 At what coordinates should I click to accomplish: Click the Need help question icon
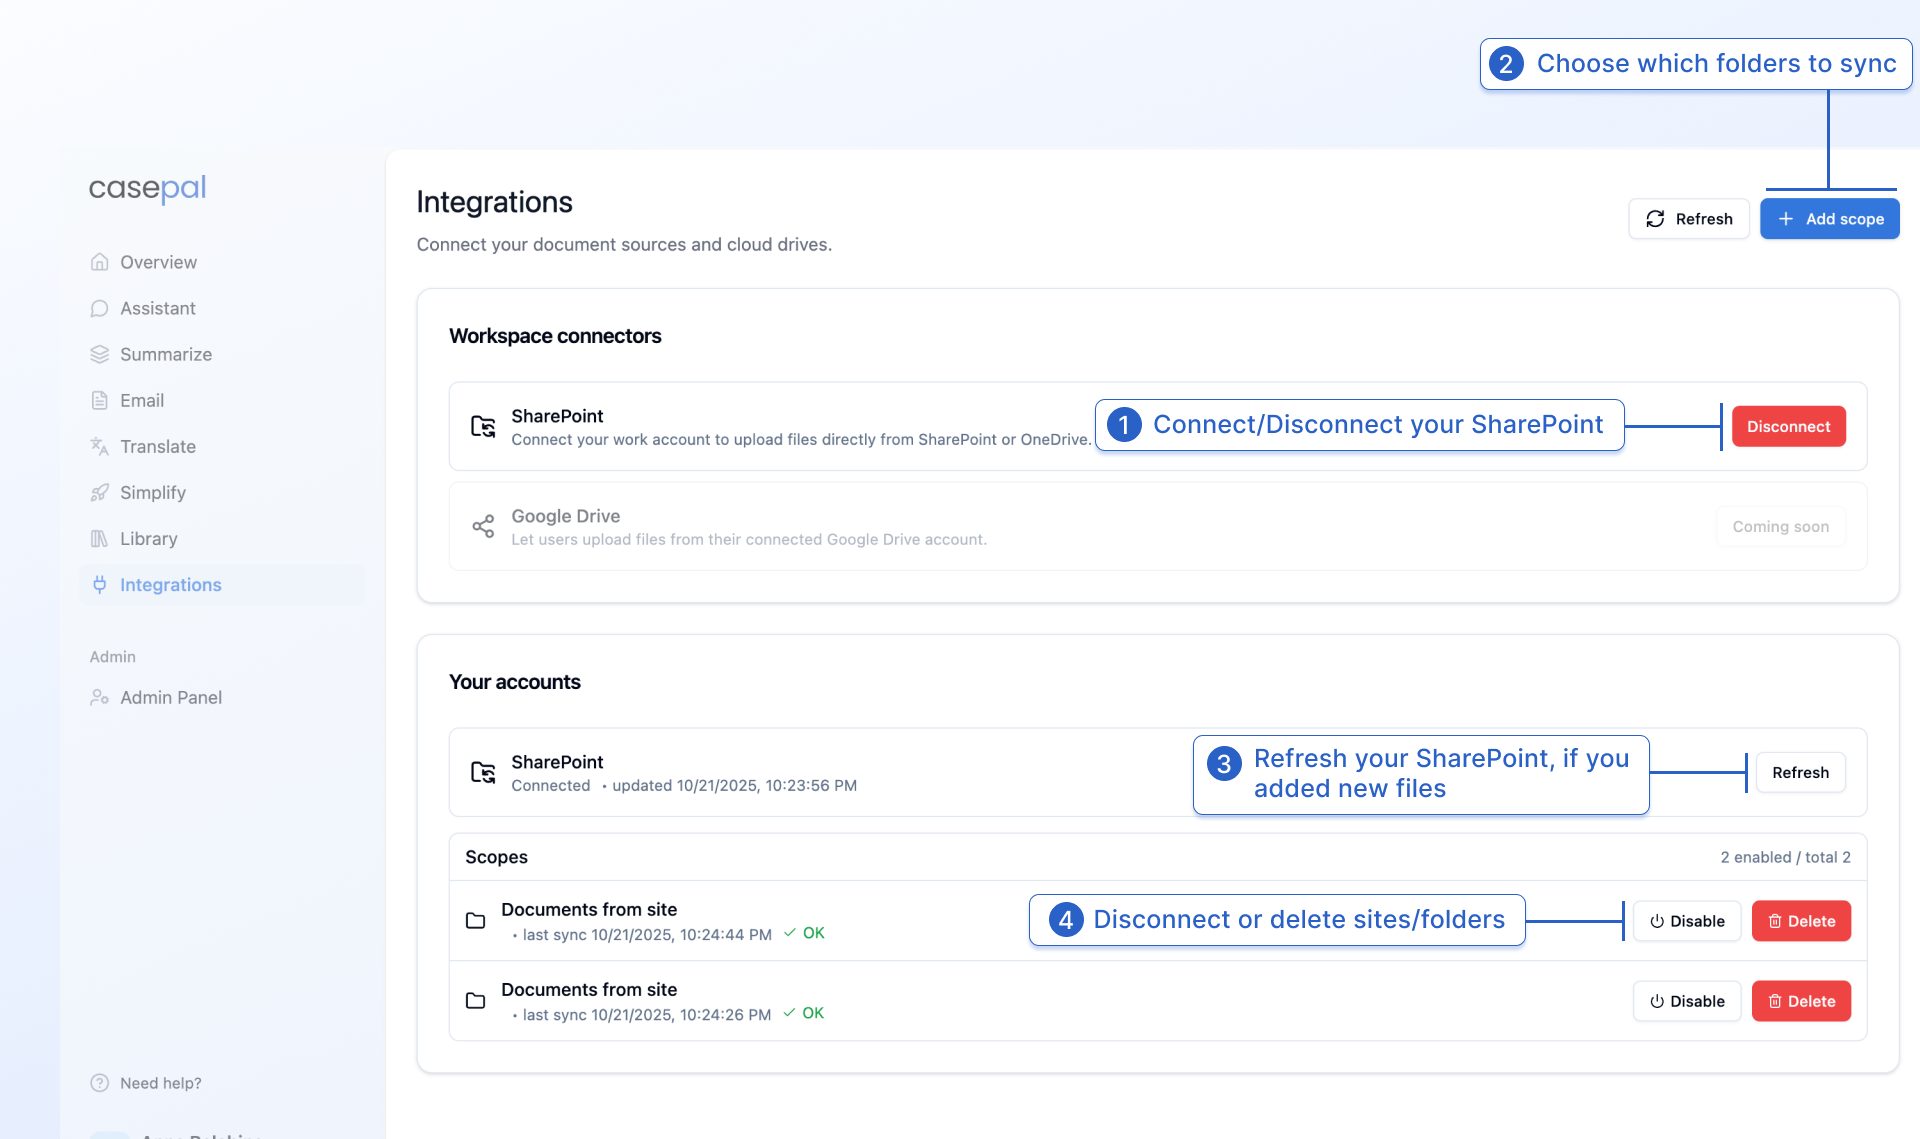pos(99,1083)
